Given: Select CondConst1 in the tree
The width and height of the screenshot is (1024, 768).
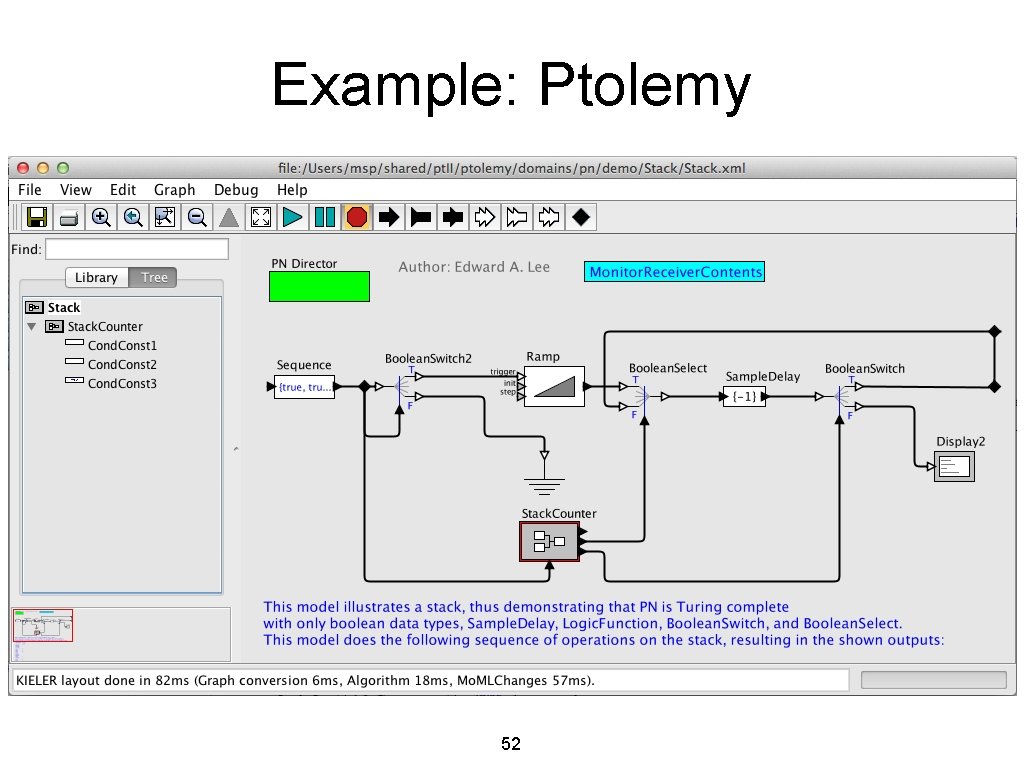Looking at the screenshot, I should (111, 345).
